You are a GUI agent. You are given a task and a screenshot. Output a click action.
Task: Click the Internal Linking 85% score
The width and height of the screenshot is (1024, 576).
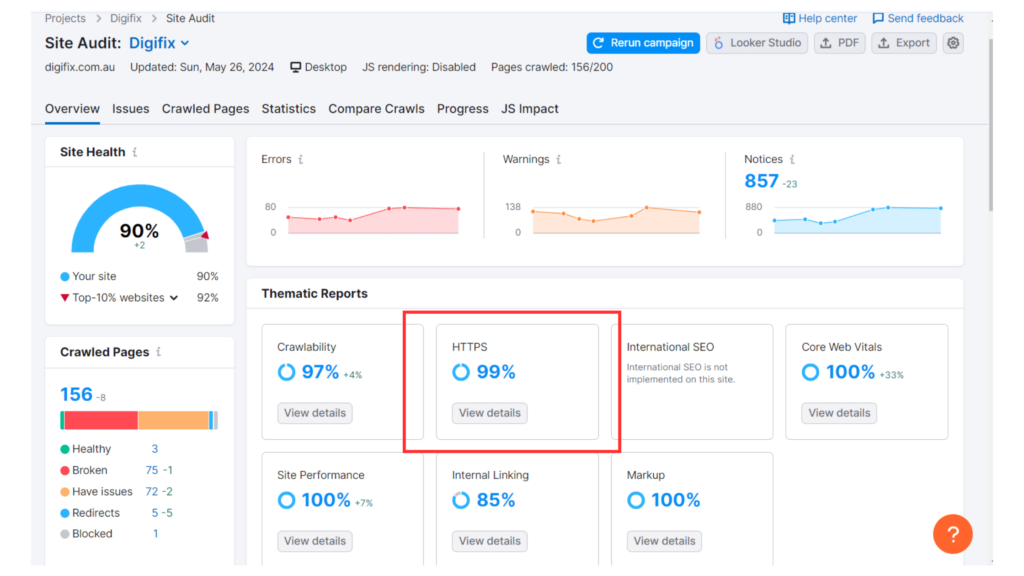[496, 500]
